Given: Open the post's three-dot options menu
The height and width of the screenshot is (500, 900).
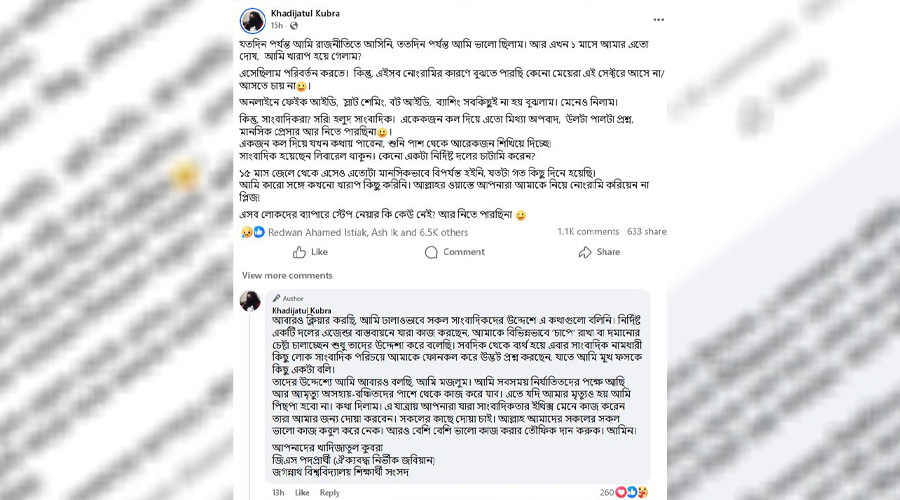Looking at the screenshot, I should point(658,19).
